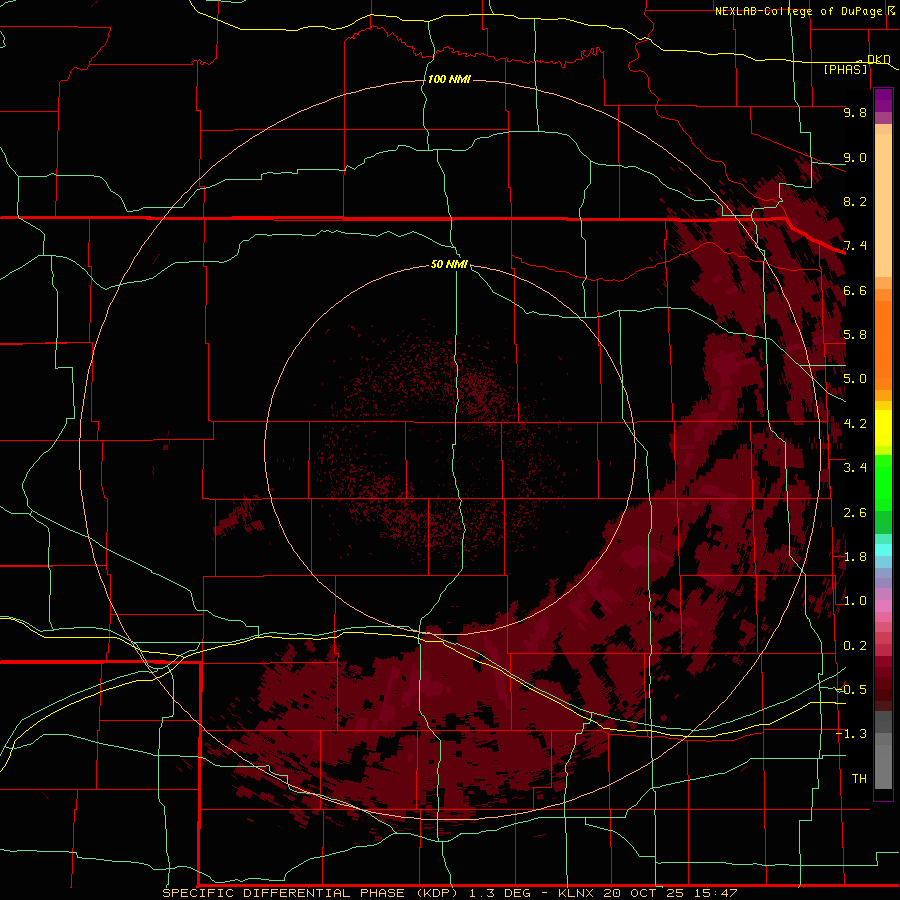The height and width of the screenshot is (900, 900).
Task: Click the "-0.5" color scale value
Action: [x=852, y=690]
